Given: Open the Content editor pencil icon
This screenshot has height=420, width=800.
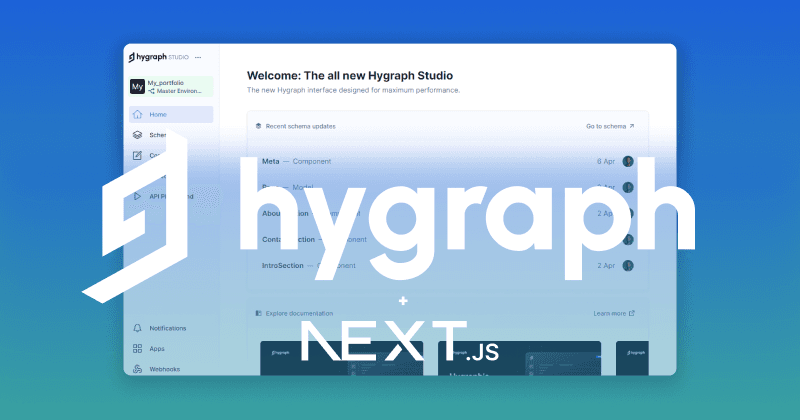Looking at the screenshot, I should pos(137,155).
